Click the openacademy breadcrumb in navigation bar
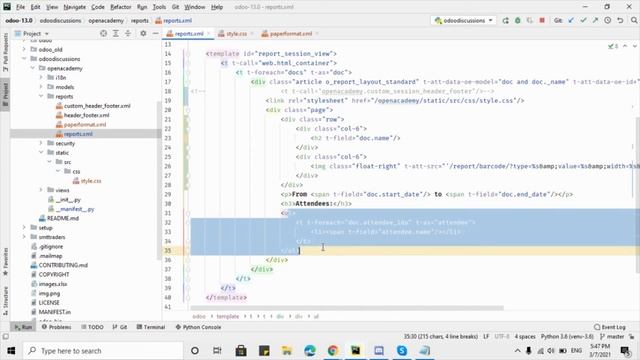640x360 pixels. (106, 20)
